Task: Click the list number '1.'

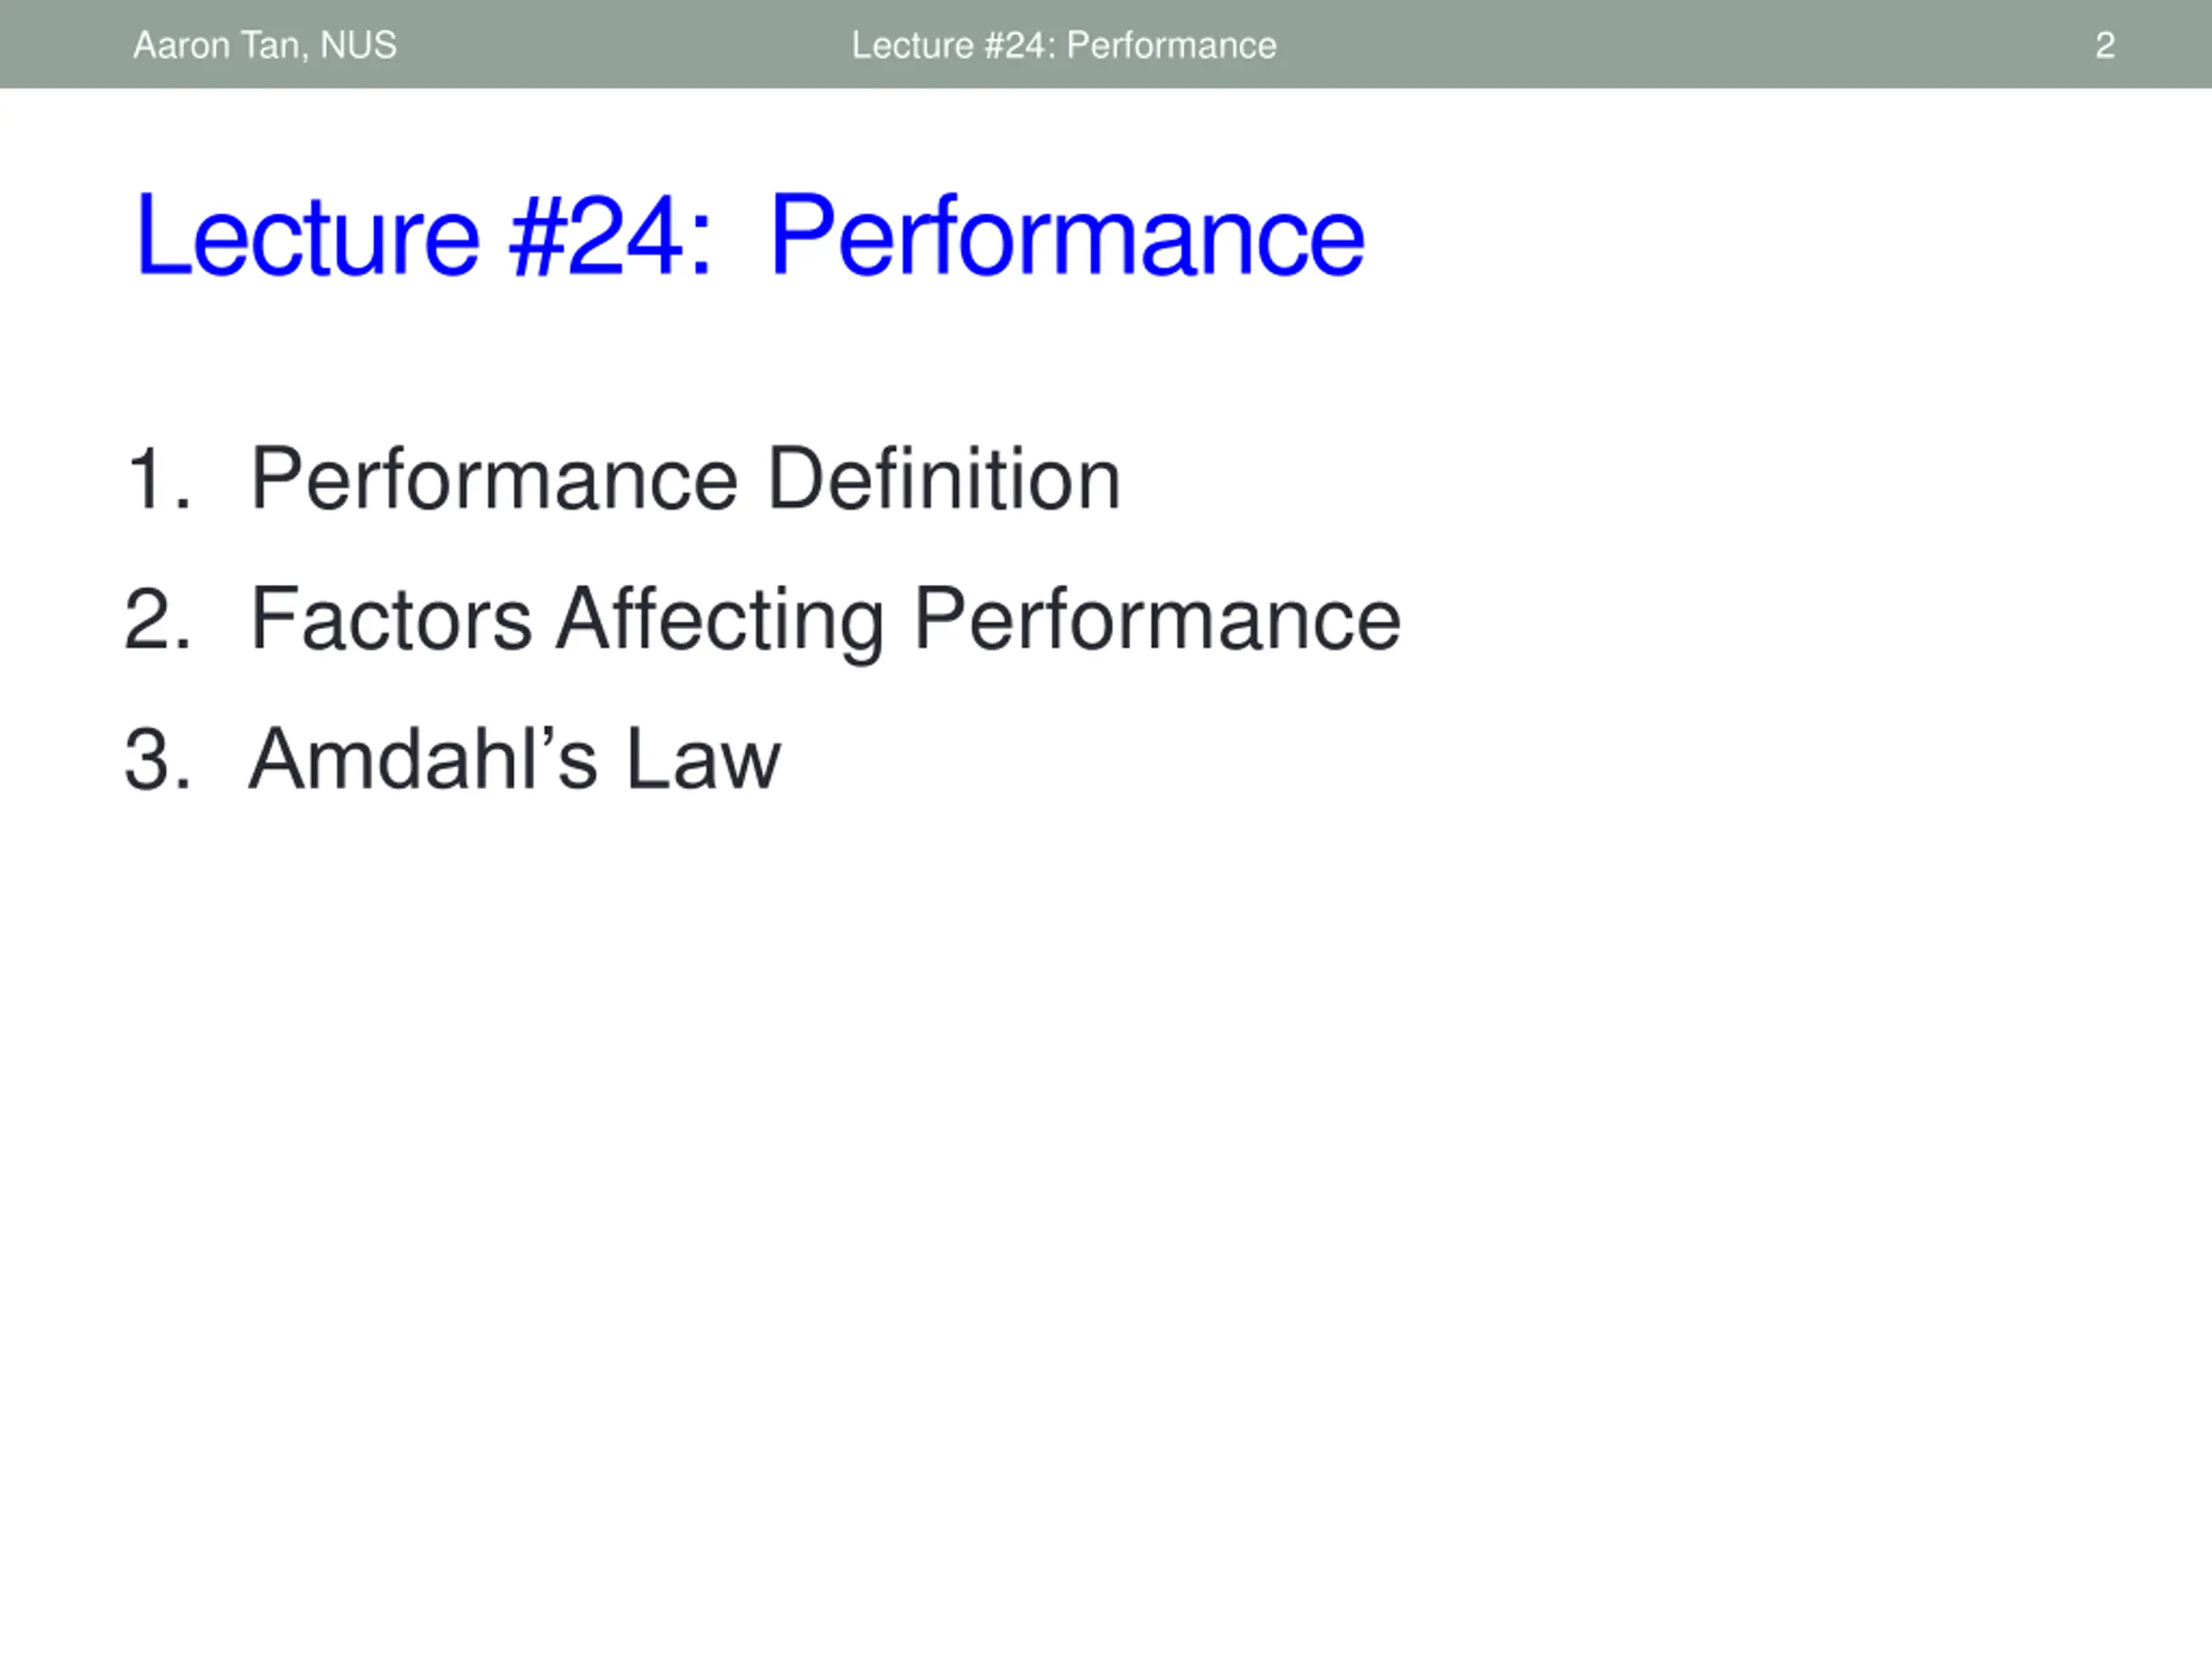Action: click(x=158, y=480)
